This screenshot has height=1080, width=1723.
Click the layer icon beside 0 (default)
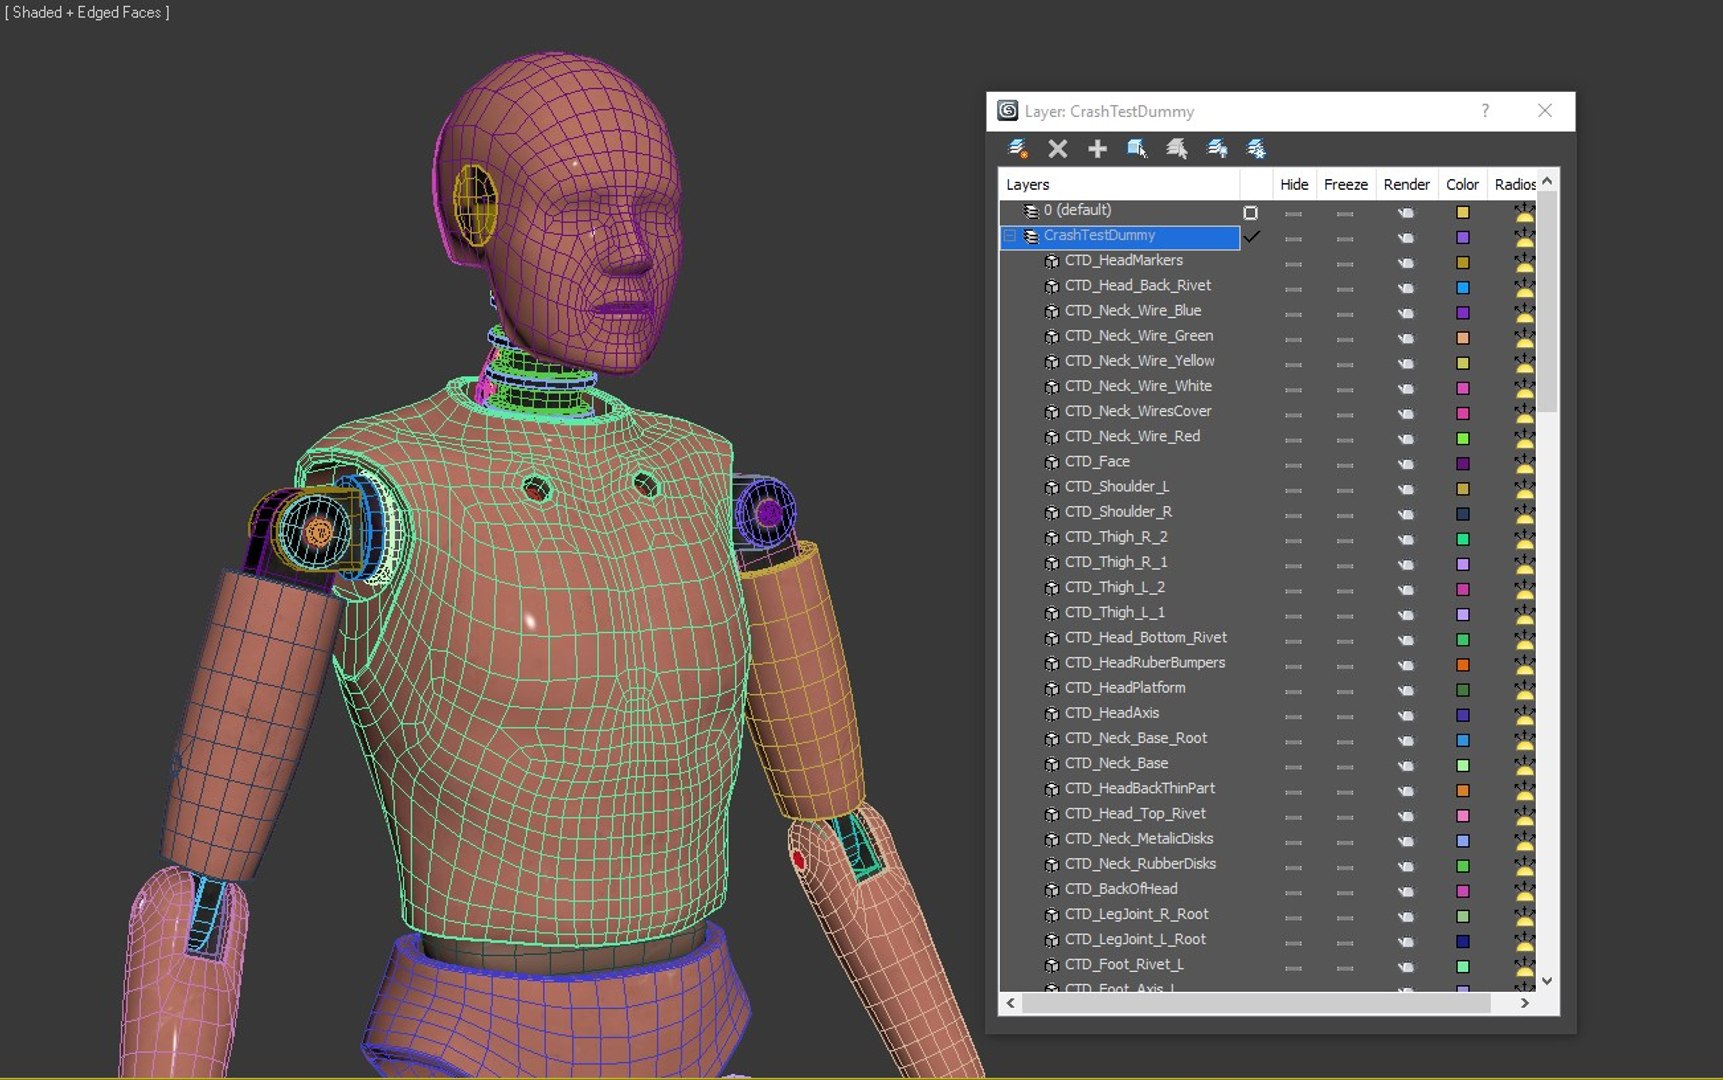click(x=1031, y=211)
